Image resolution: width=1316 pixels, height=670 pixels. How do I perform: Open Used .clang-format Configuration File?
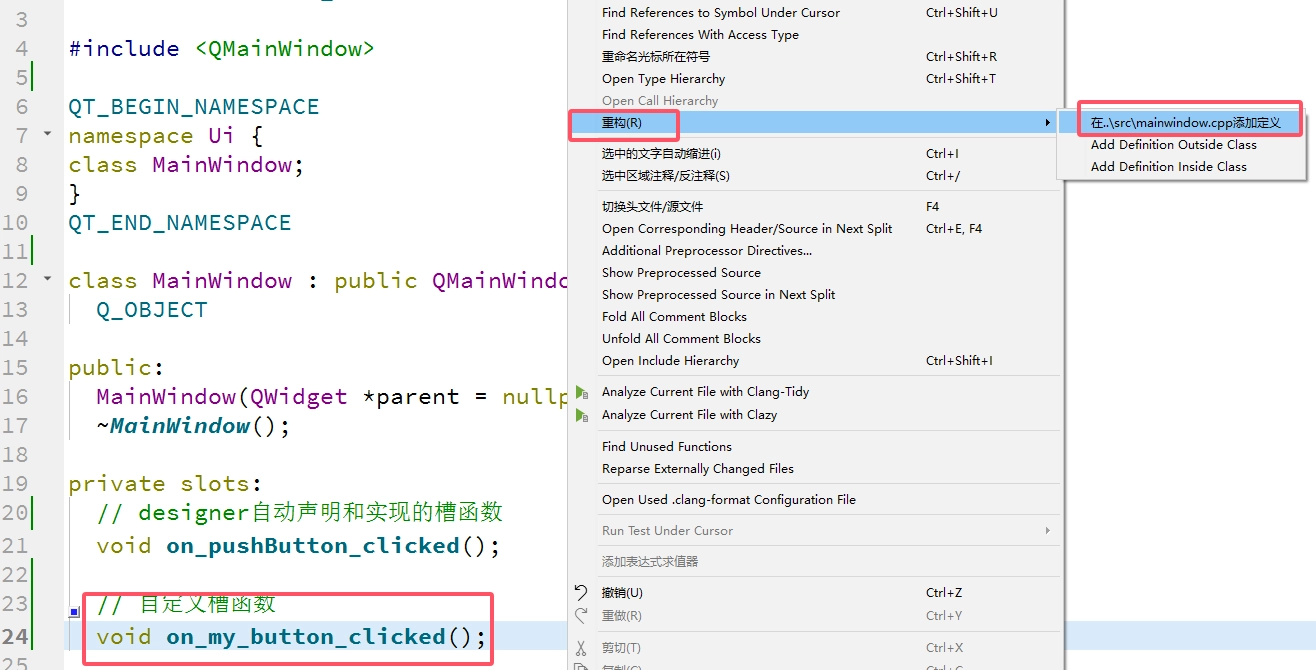[728, 500]
